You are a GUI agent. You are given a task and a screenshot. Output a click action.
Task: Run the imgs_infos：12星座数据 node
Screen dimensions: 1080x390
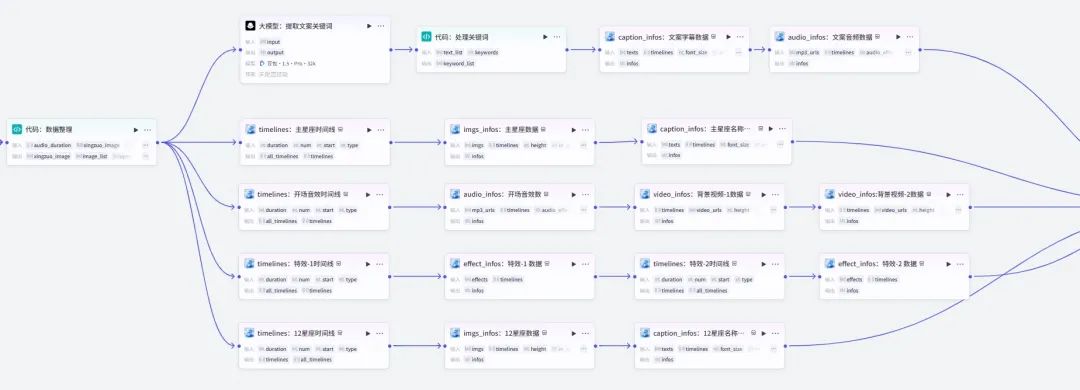tap(574, 333)
